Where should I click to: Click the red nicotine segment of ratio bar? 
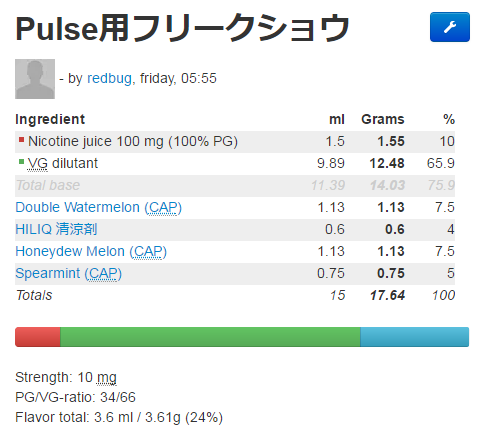point(38,337)
